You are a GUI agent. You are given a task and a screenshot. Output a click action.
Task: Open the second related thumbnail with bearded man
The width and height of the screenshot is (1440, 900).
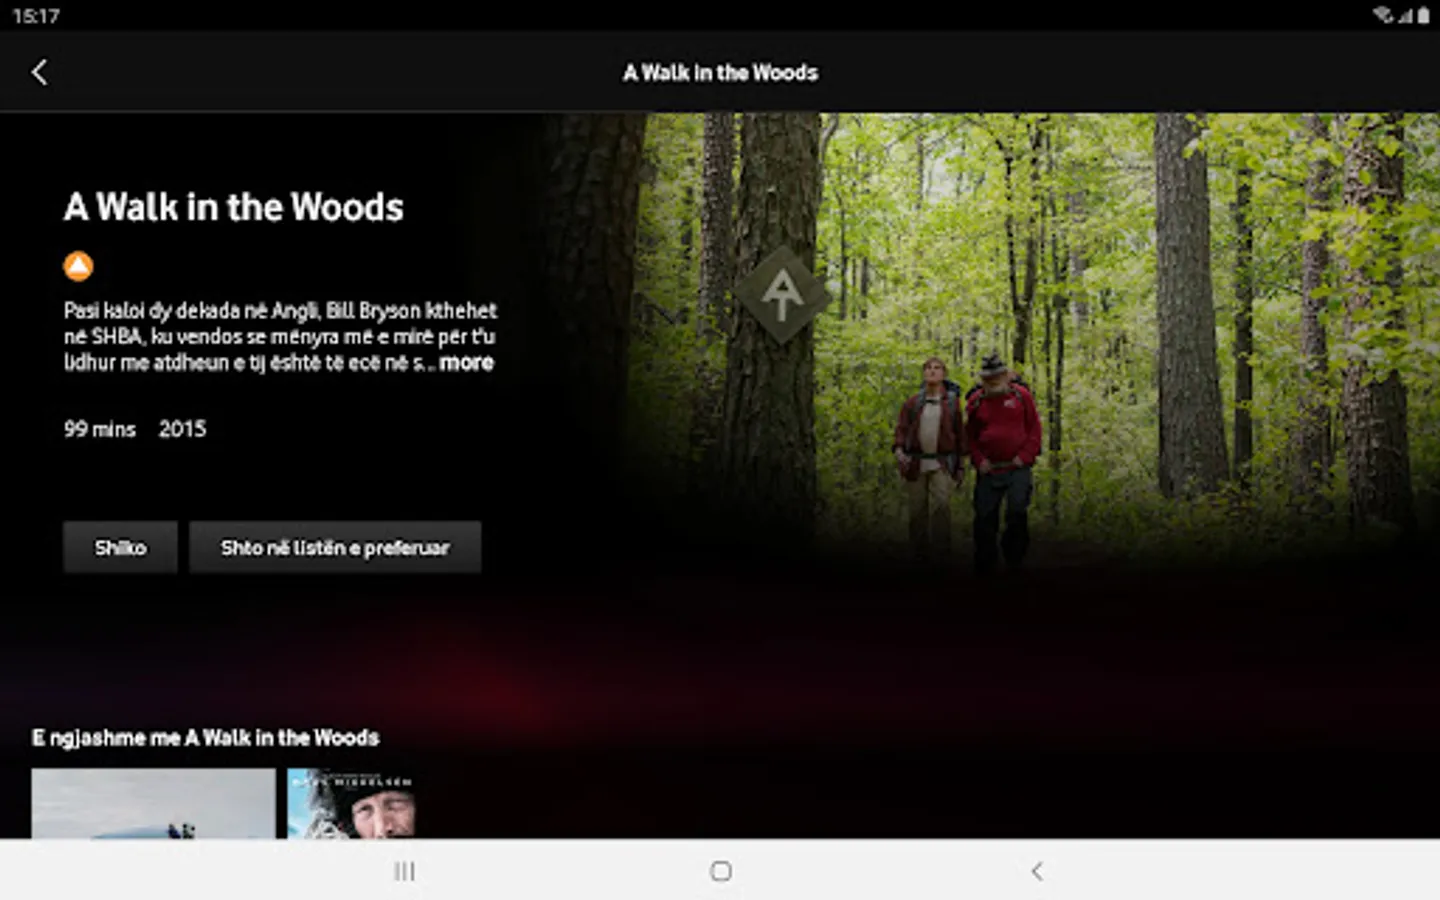click(x=351, y=803)
